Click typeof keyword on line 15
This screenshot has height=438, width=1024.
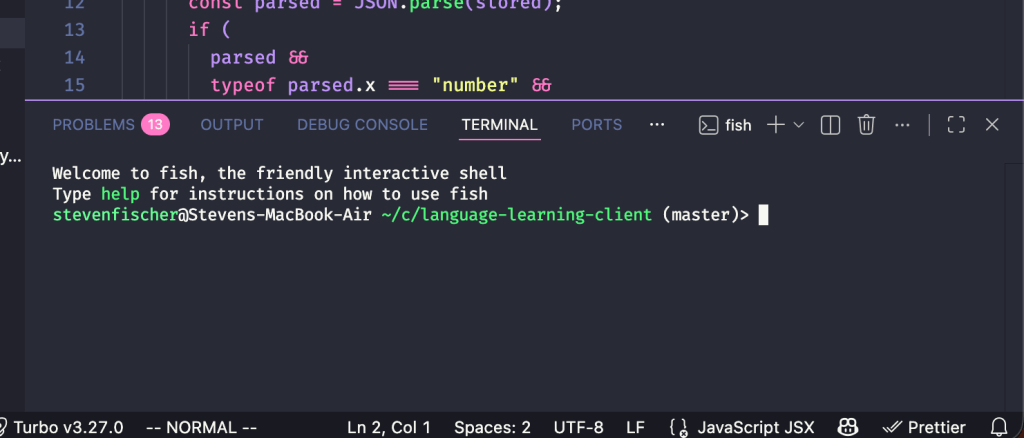(243, 85)
